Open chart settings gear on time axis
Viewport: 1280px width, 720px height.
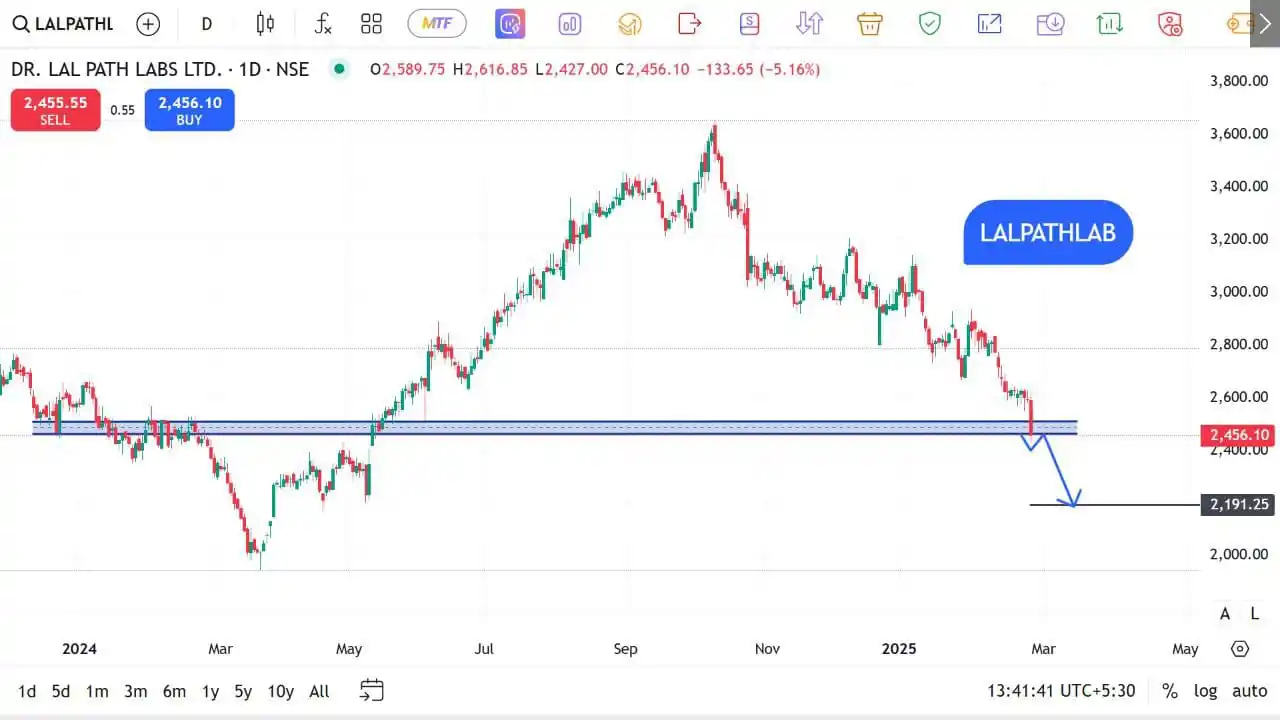(1240, 649)
